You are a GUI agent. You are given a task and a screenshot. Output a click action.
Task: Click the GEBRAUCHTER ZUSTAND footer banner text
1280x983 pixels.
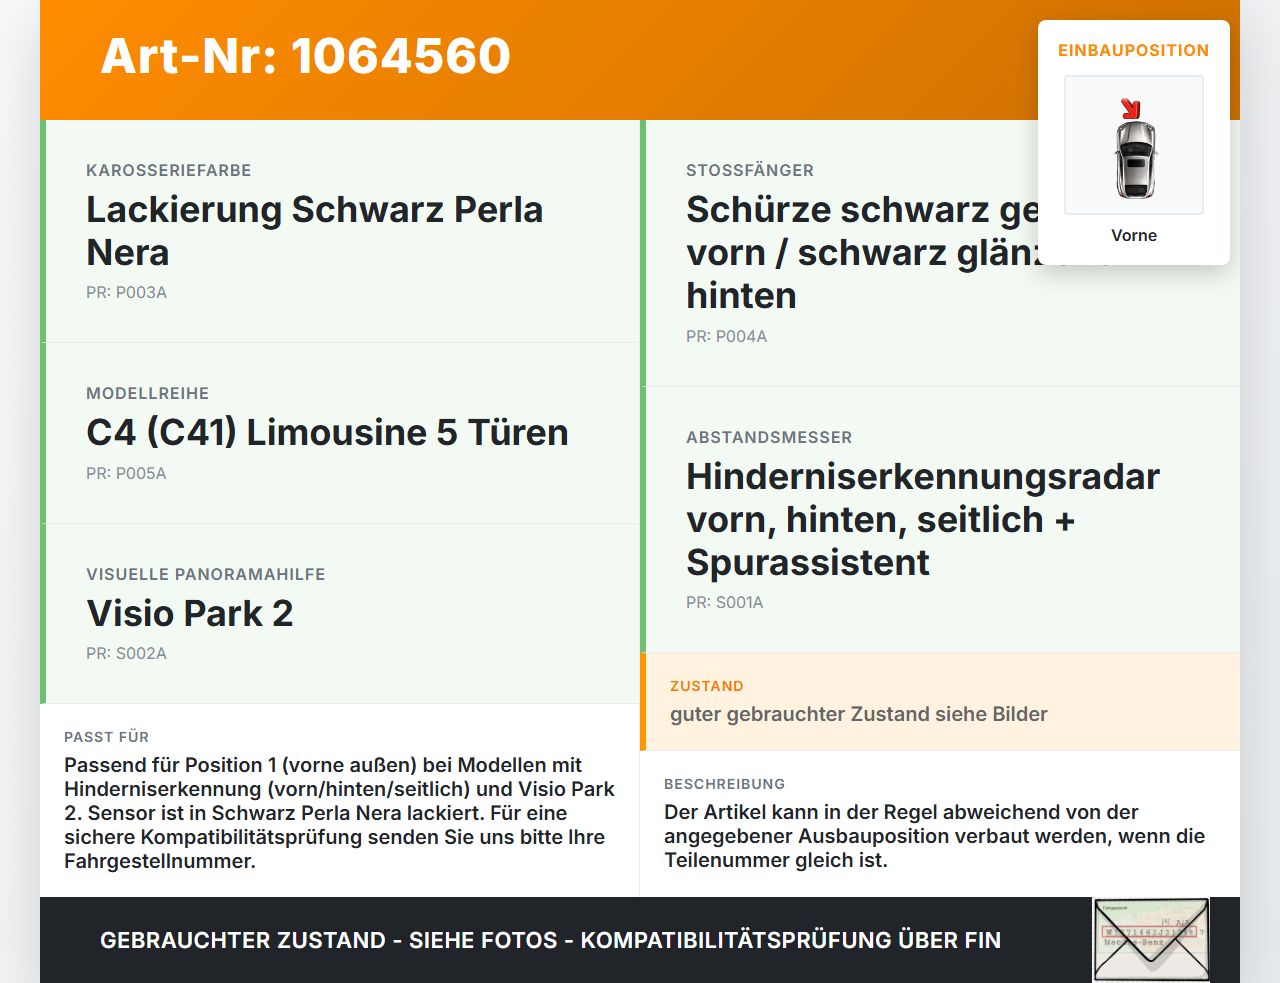click(x=550, y=940)
